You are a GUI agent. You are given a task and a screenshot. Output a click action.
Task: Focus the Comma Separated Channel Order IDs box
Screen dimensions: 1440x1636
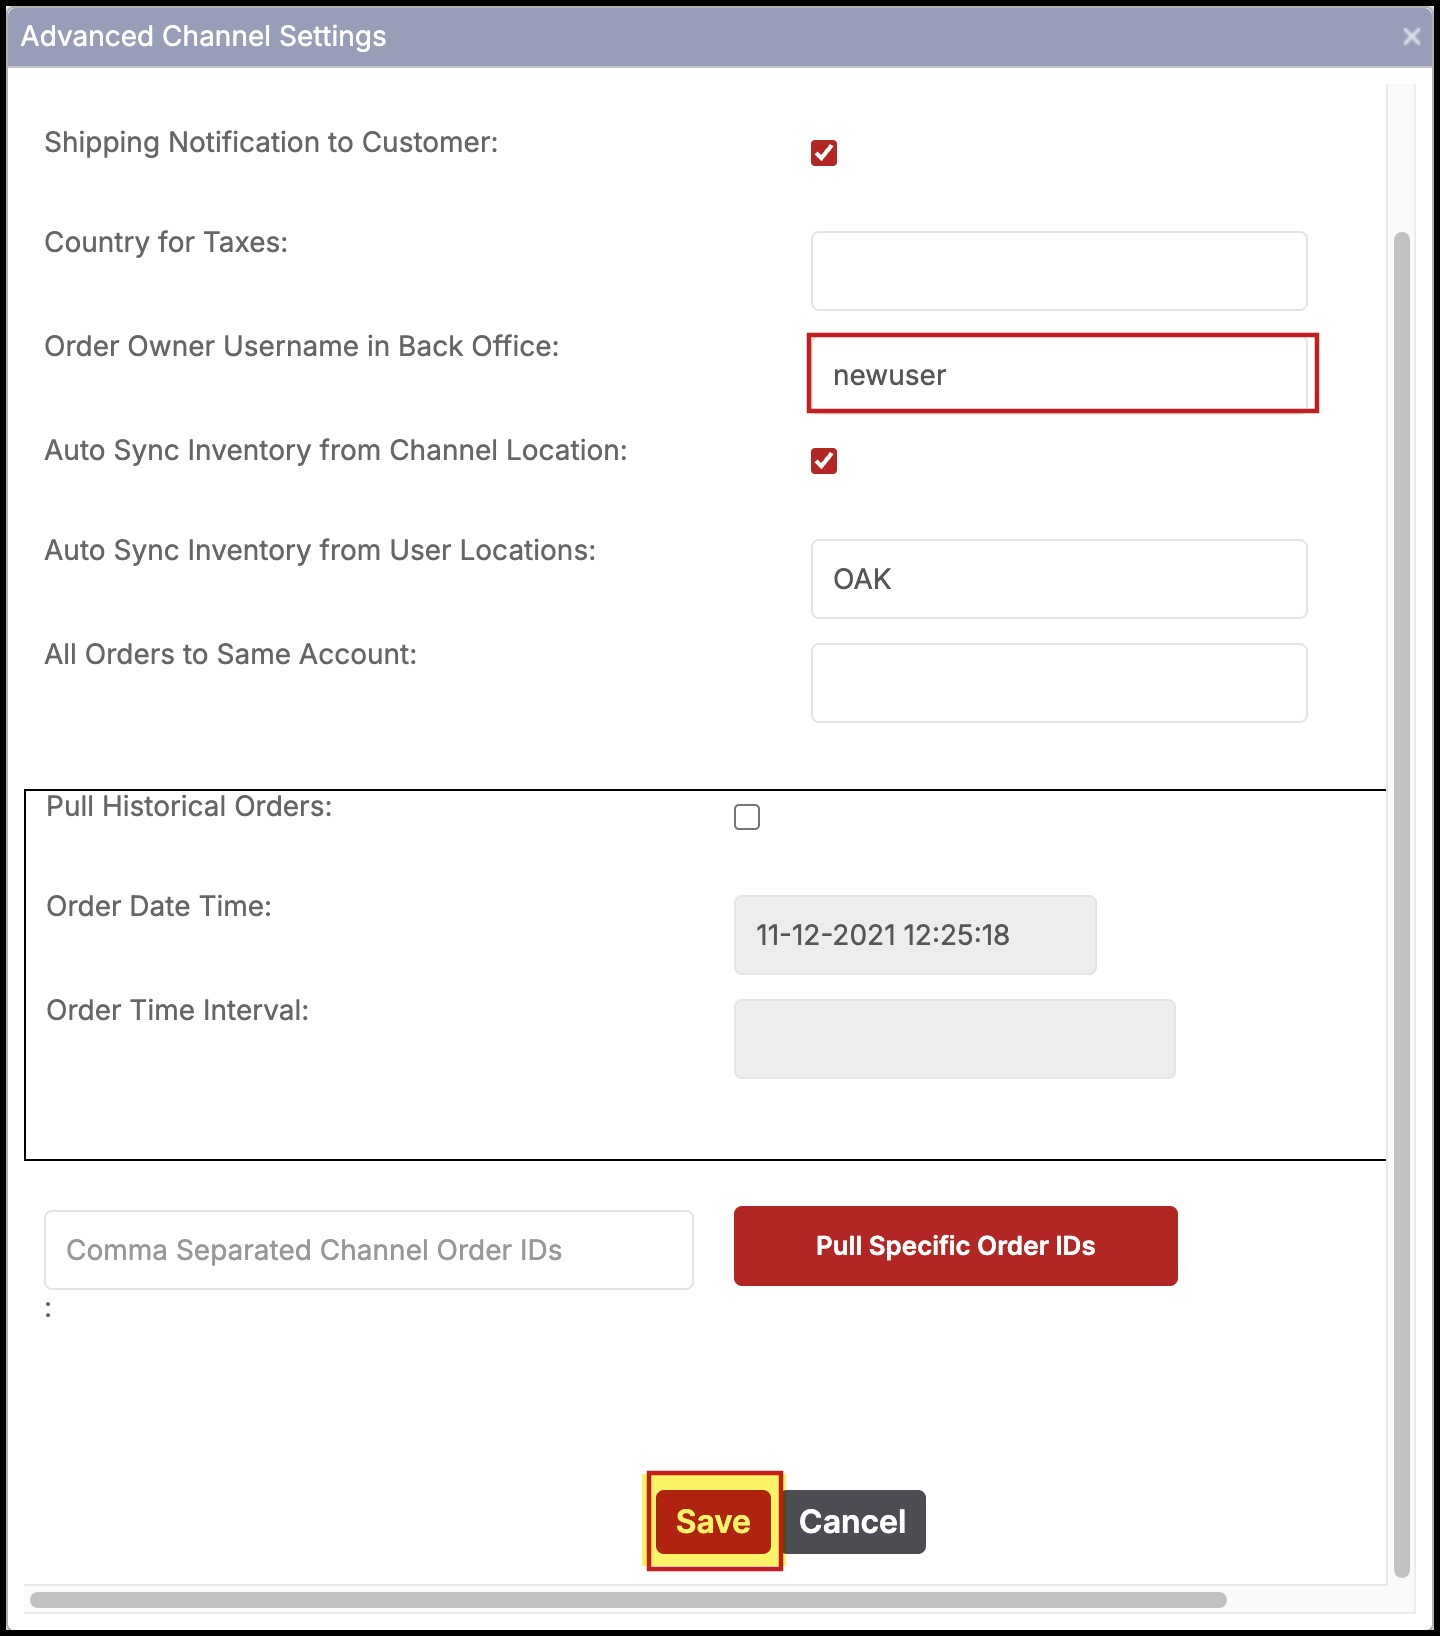coord(369,1250)
